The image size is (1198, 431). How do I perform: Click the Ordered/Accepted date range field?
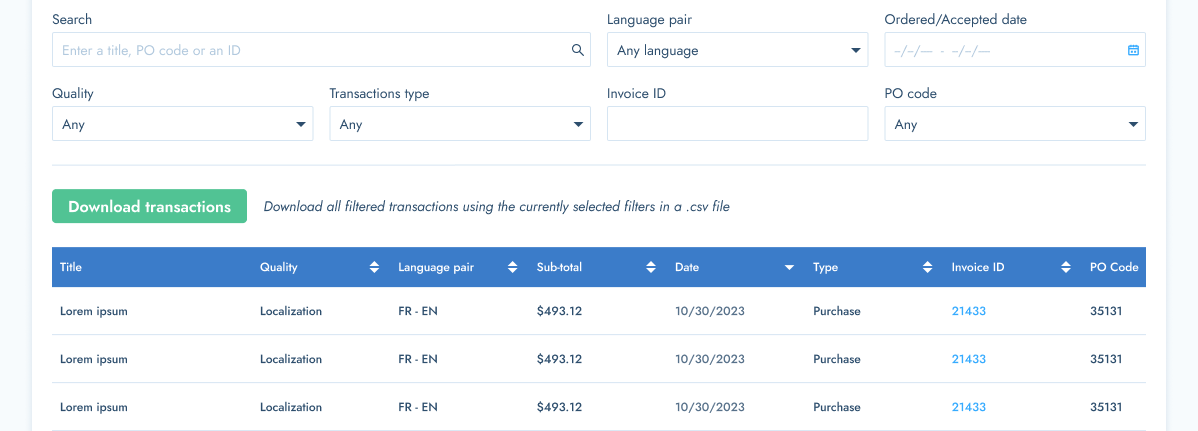coord(1015,50)
